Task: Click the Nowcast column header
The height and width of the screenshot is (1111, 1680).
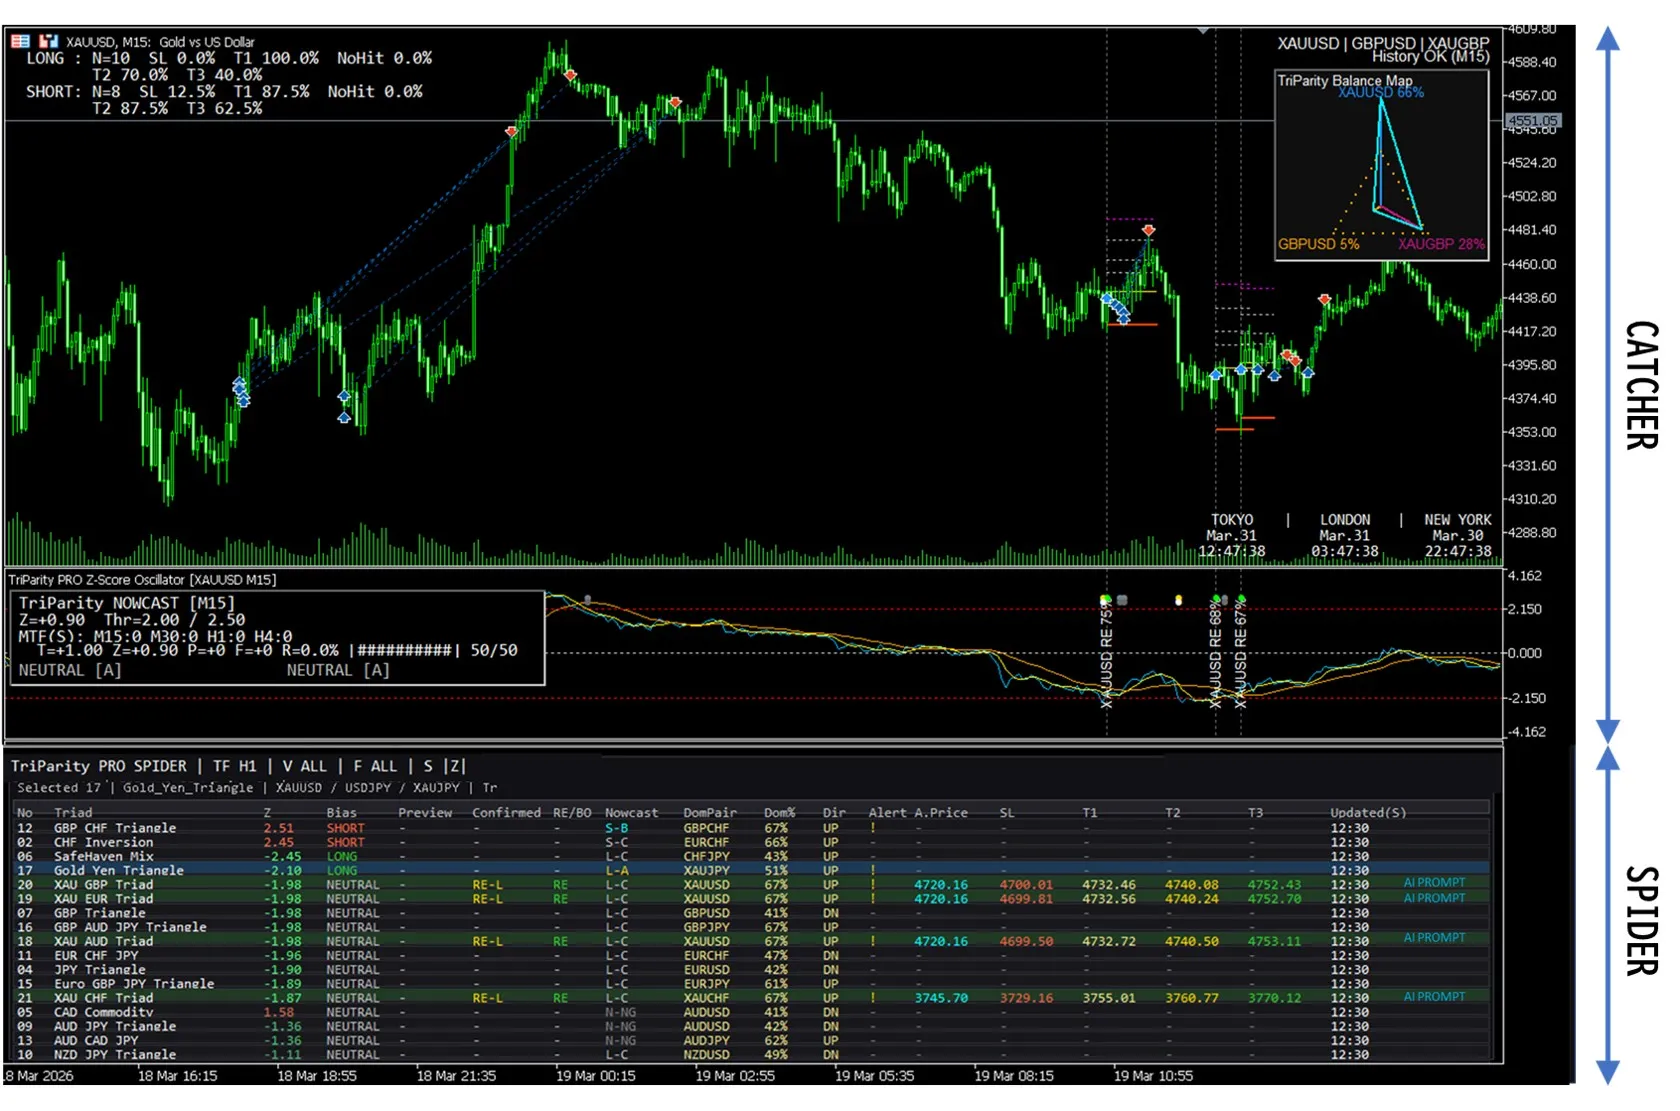Action: point(631,813)
